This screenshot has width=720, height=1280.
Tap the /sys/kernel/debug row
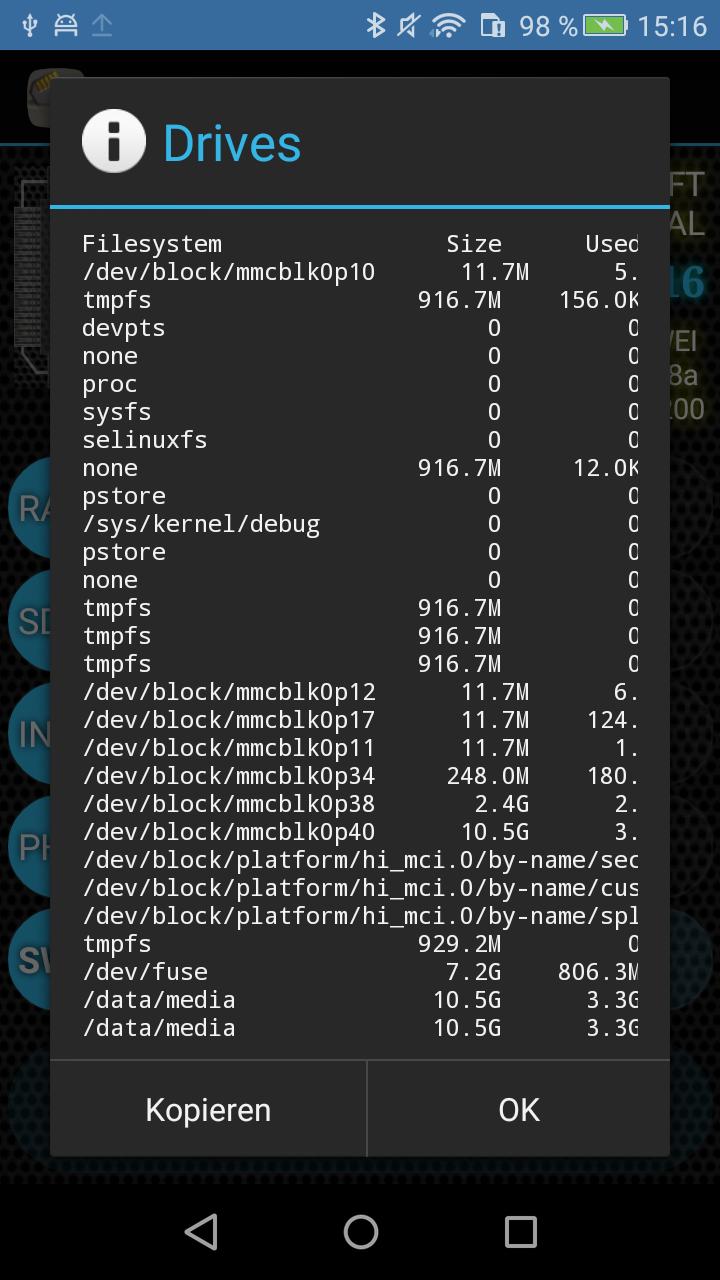point(200,524)
